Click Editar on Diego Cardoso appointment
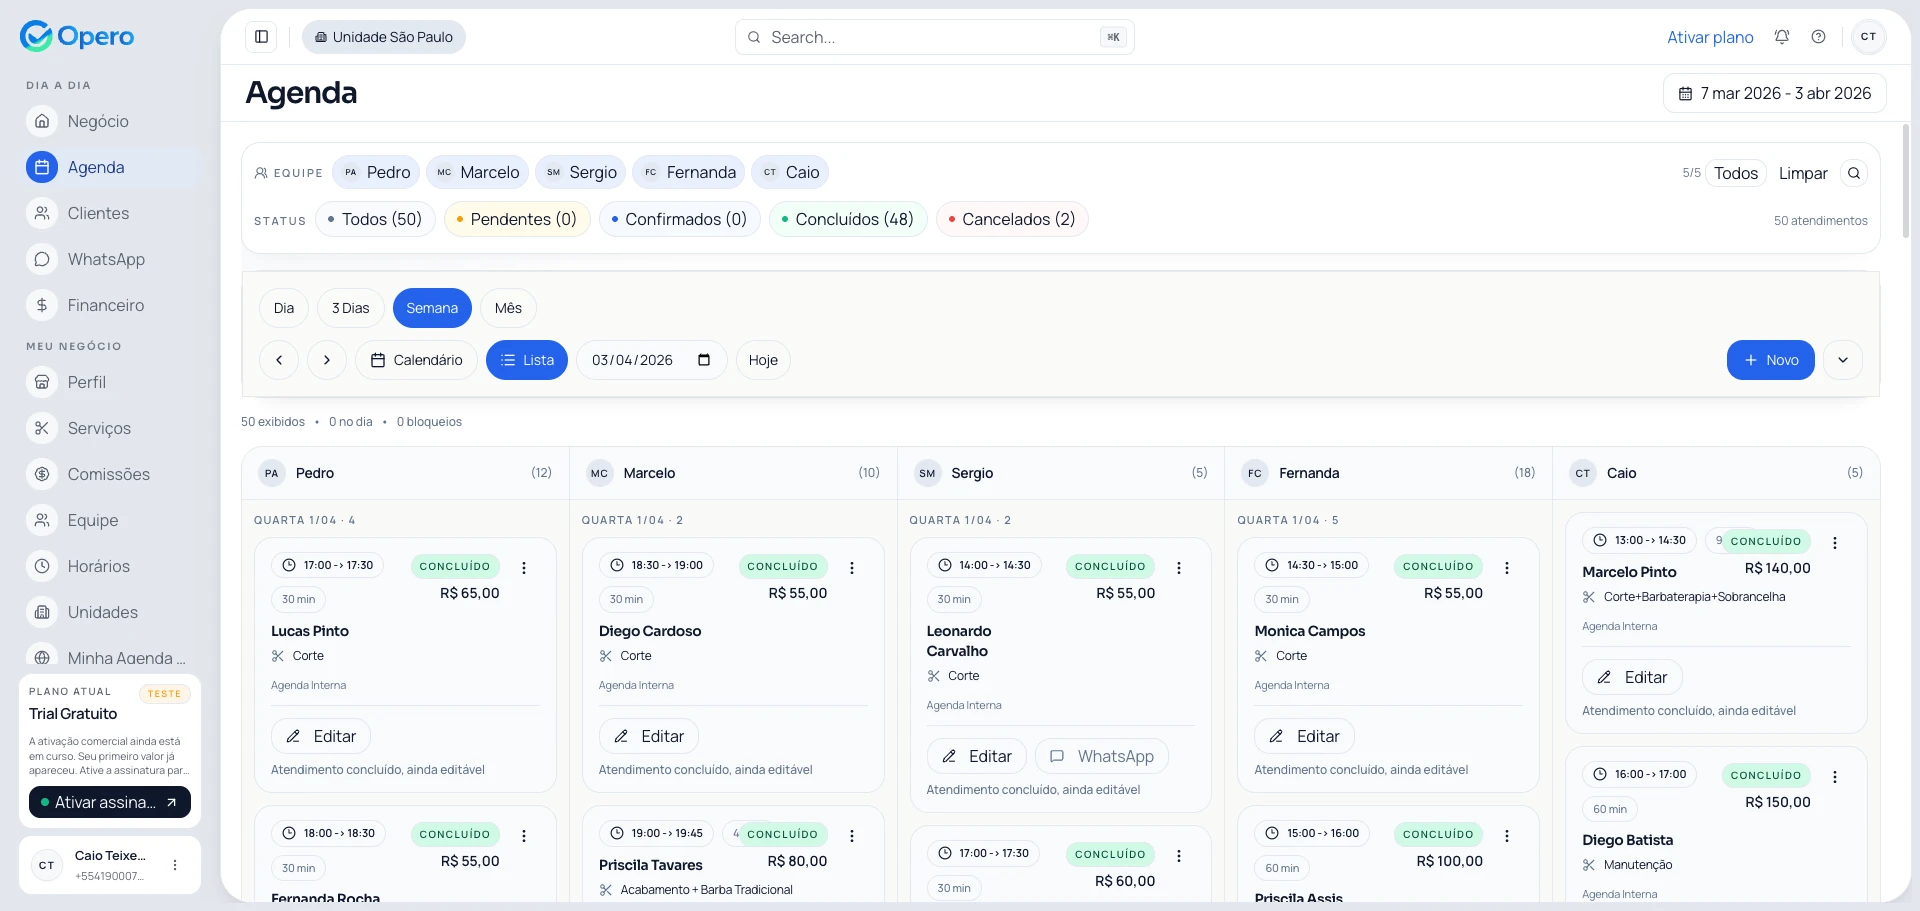 tap(648, 736)
